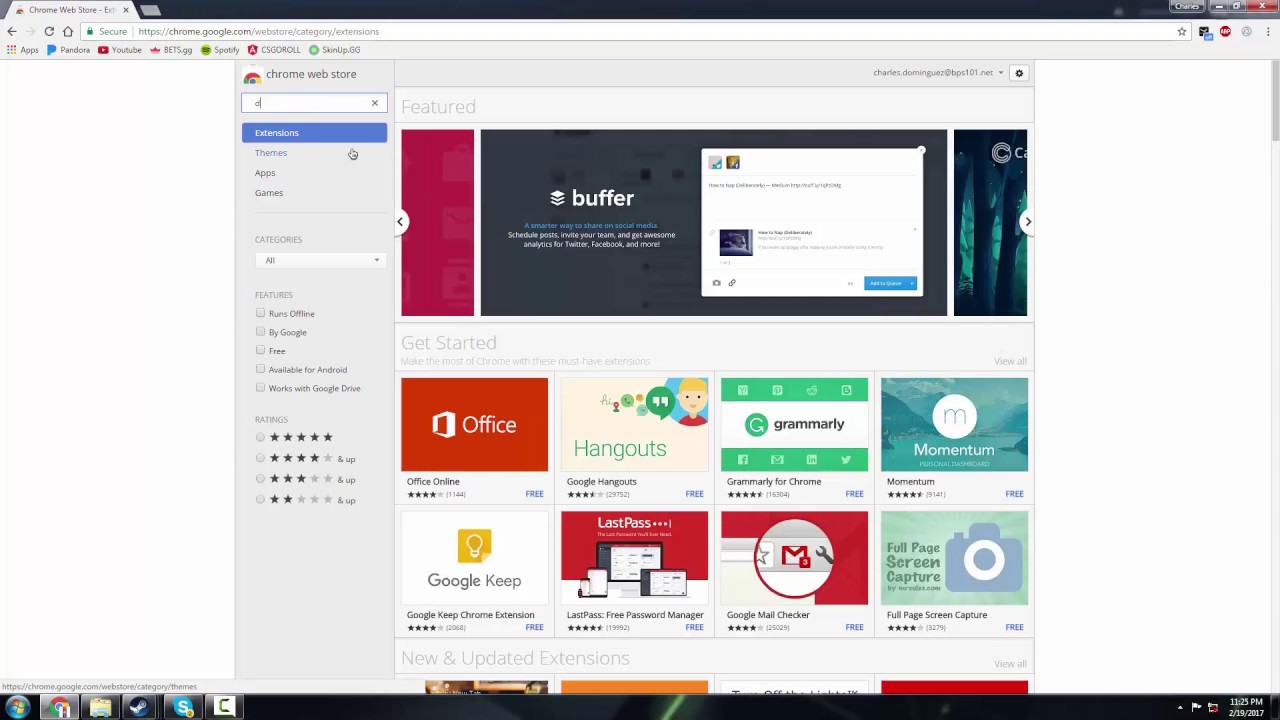
Task: Click the chrome web store logo link
Action: click(x=300, y=74)
